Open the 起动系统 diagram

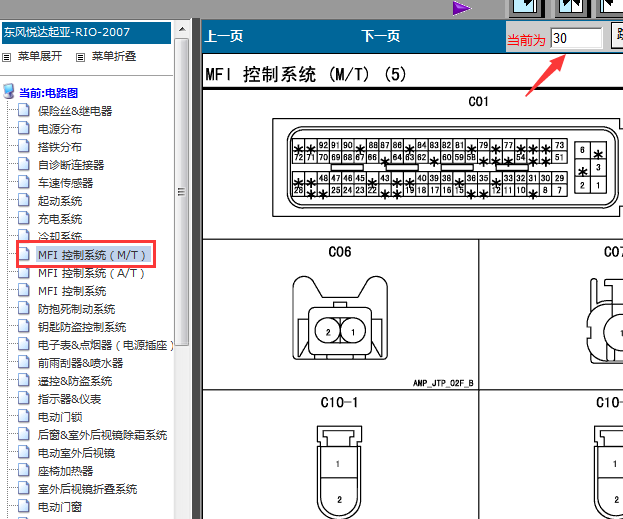click(x=60, y=201)
